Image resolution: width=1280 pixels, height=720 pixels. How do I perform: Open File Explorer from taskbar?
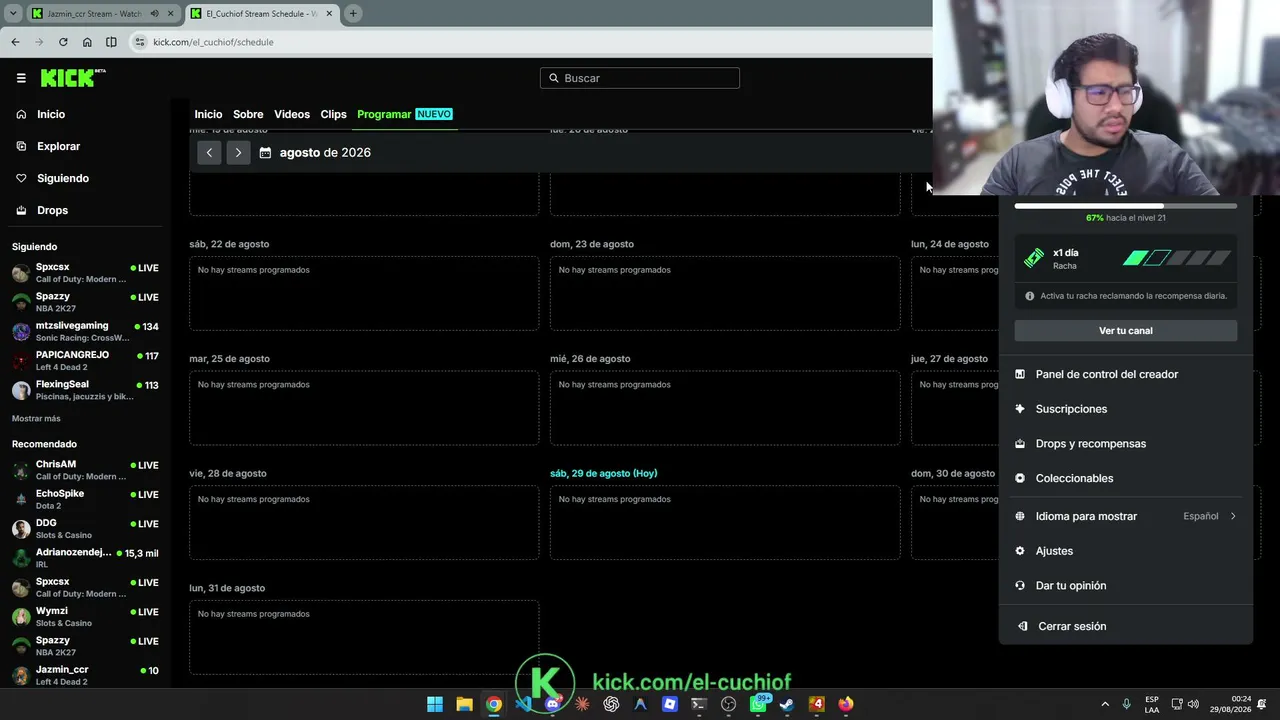464,704
